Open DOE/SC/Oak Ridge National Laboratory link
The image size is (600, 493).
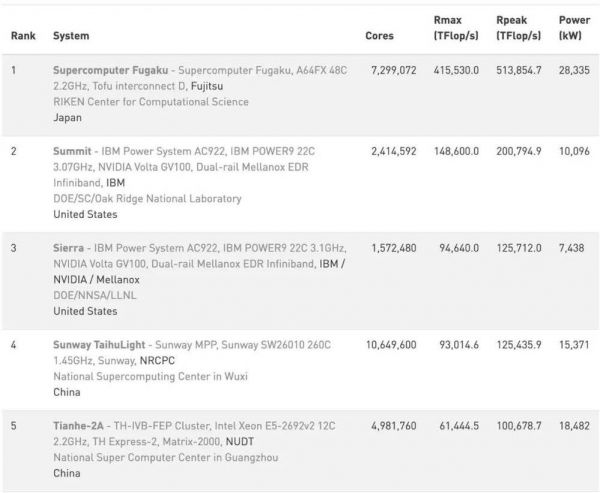pyautogui.click(x=147, y=199)
